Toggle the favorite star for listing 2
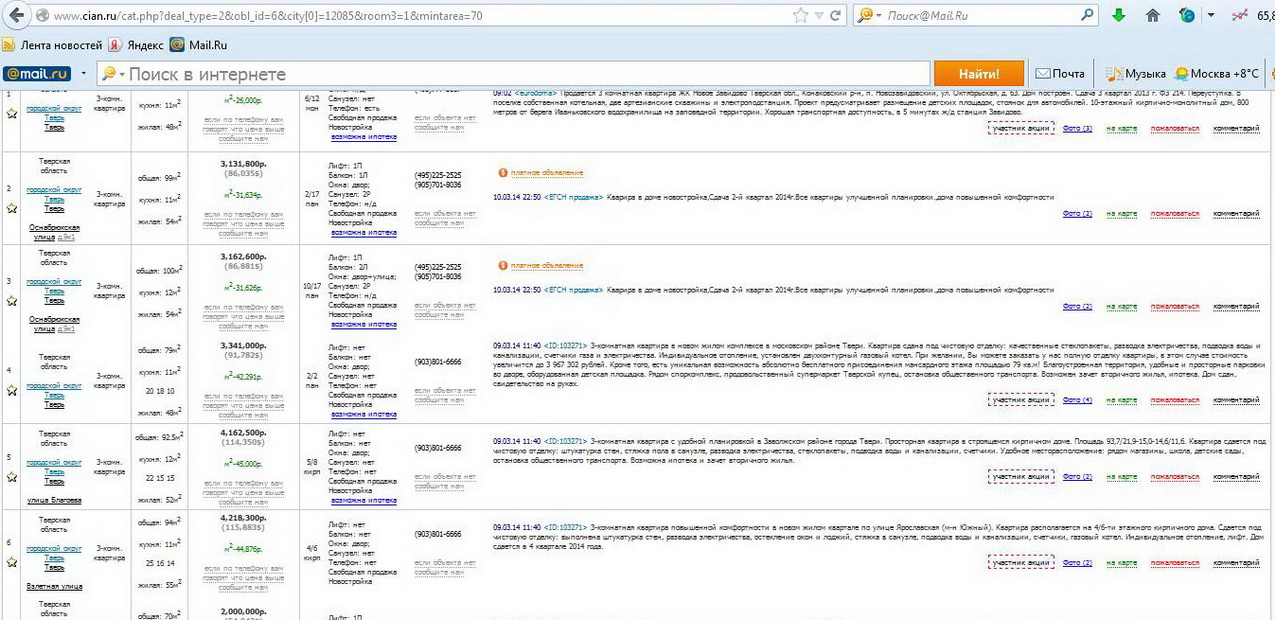The image size is (1275, 620). pyautogui.click(x=12, y=208)
